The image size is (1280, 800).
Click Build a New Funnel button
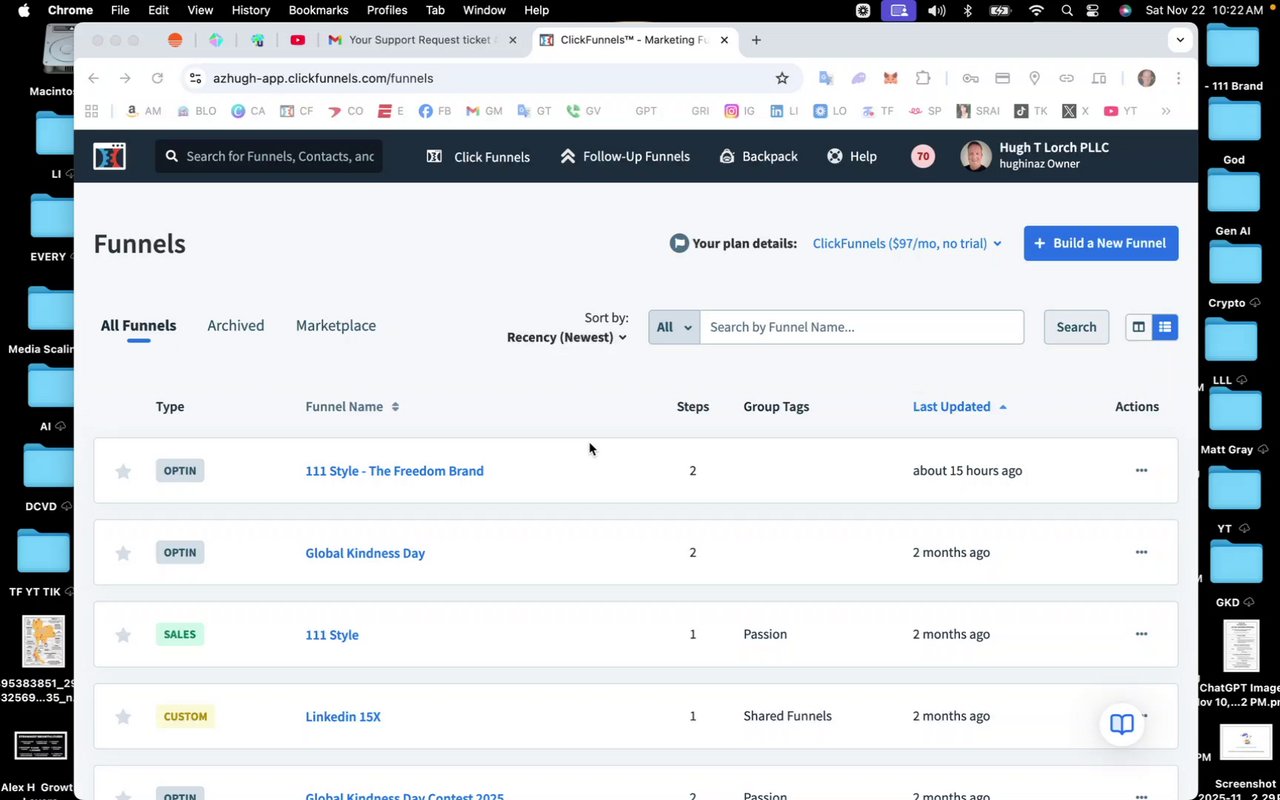[x=1101, y=243]
